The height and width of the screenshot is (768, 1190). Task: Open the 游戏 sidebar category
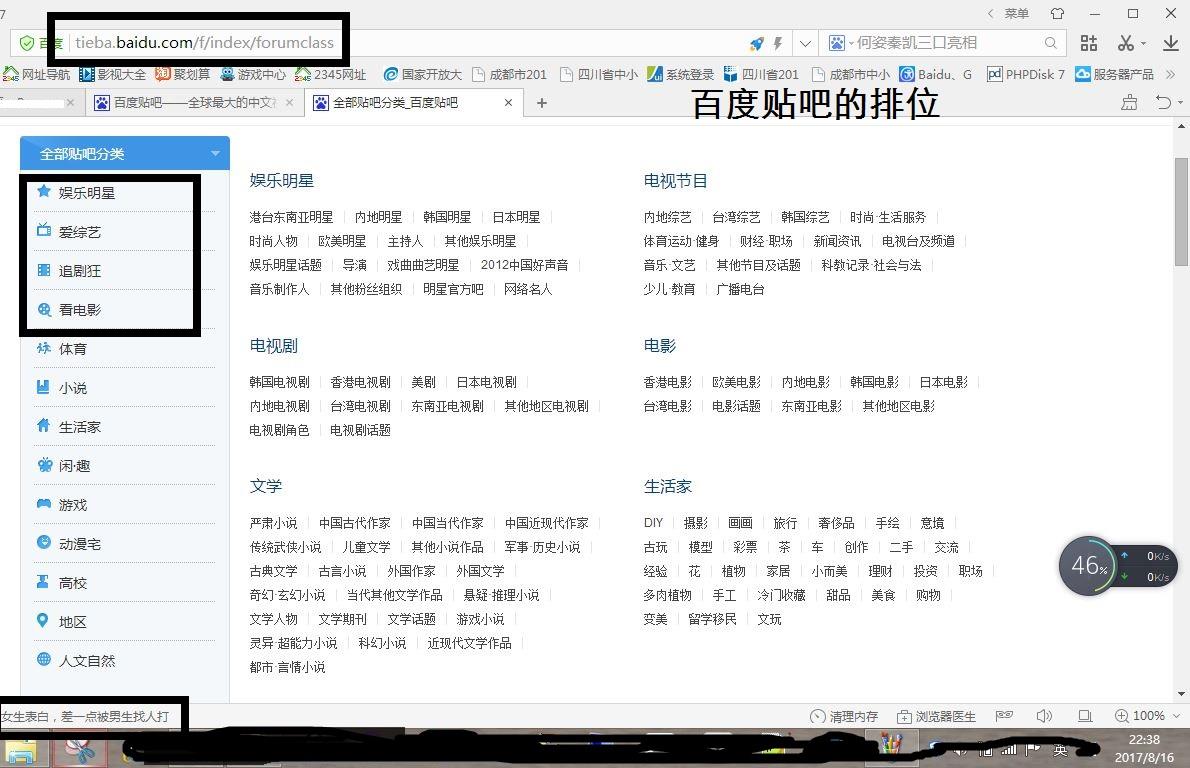73,505
